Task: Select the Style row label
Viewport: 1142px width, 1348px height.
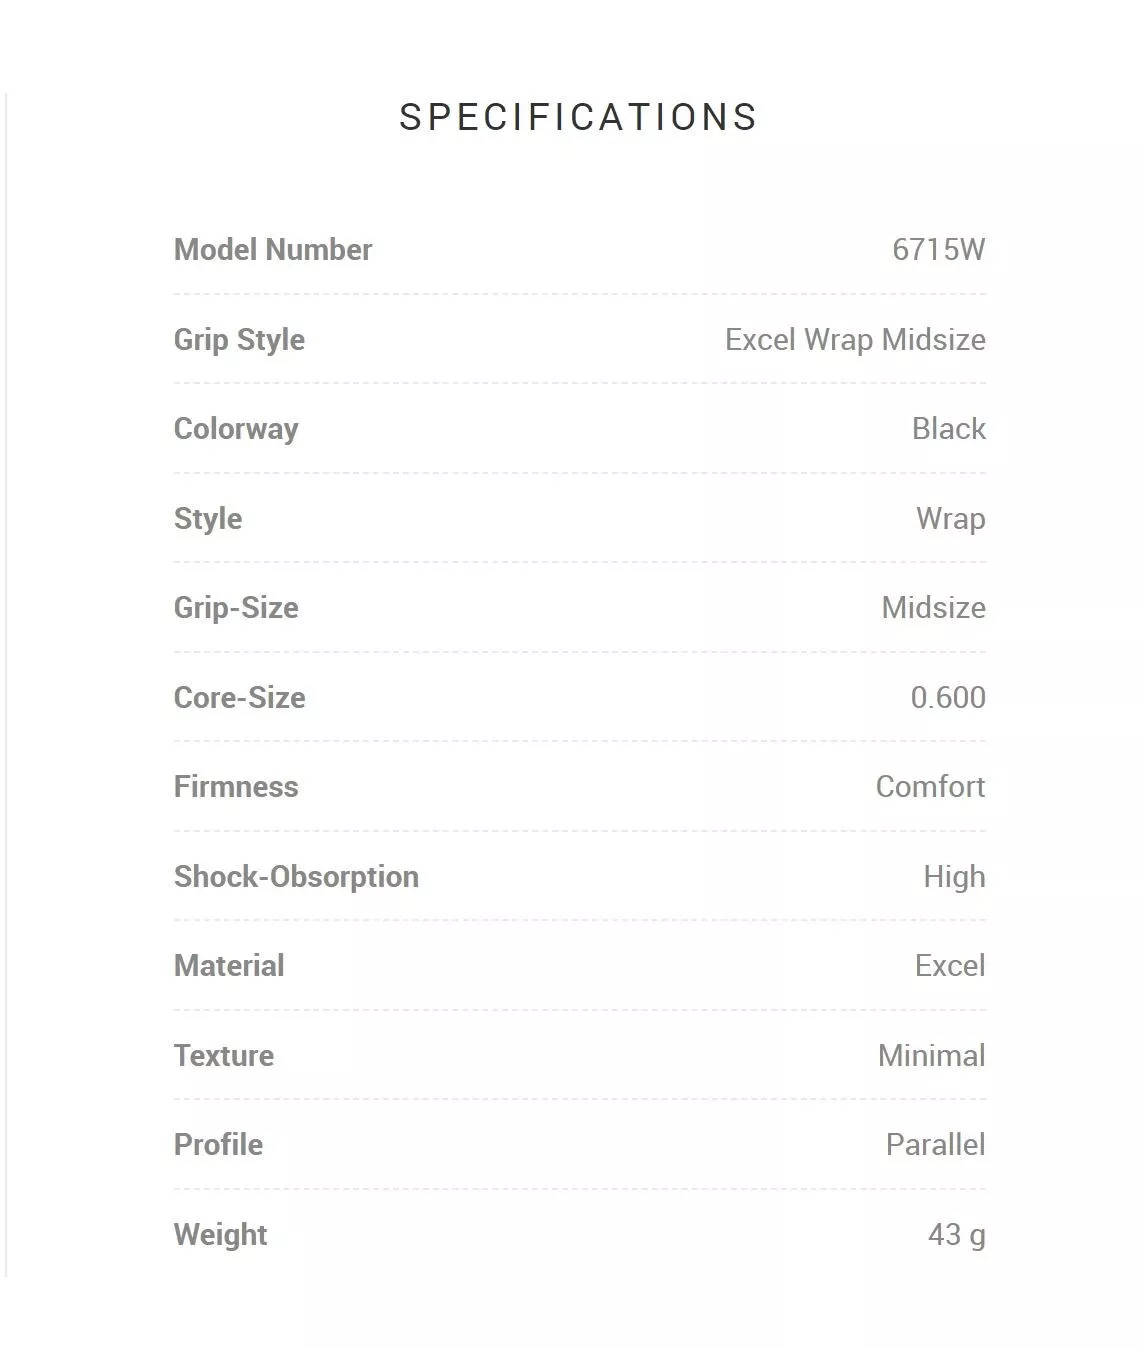Action: pyautogui.click(x=208, y=518)
